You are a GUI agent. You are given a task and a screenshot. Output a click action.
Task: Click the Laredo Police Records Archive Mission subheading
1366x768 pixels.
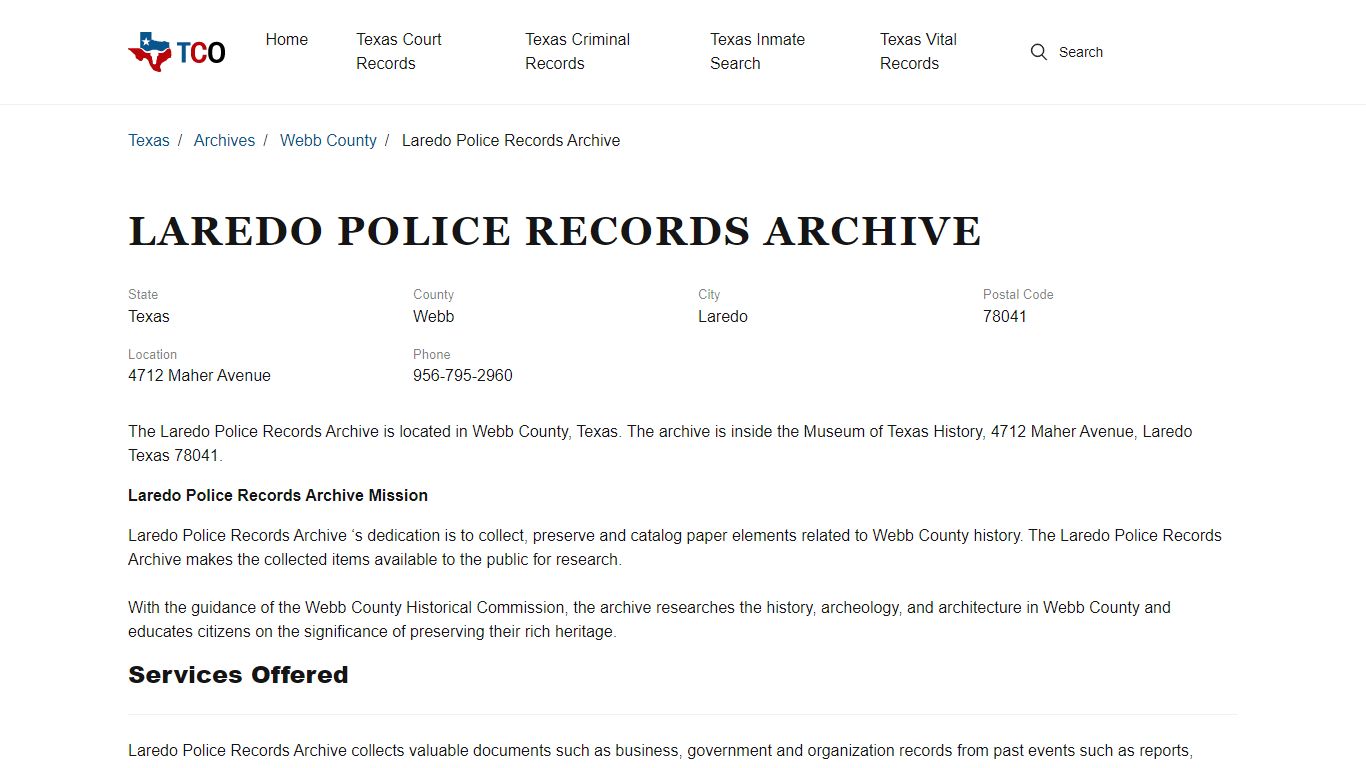click(278, 496)
